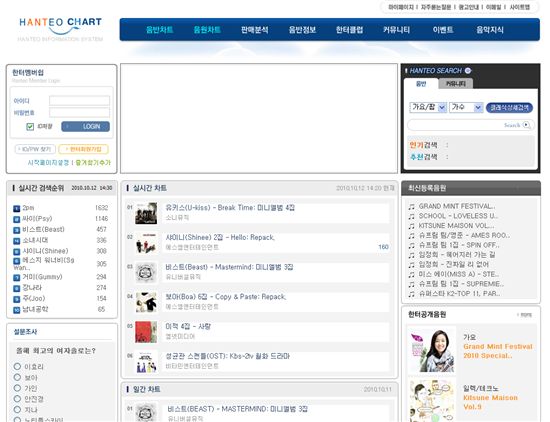Viewport: 550px width, 422px height.
Task: Open the 음반차트 menu in navigation bar
Action: coord(160,30)
